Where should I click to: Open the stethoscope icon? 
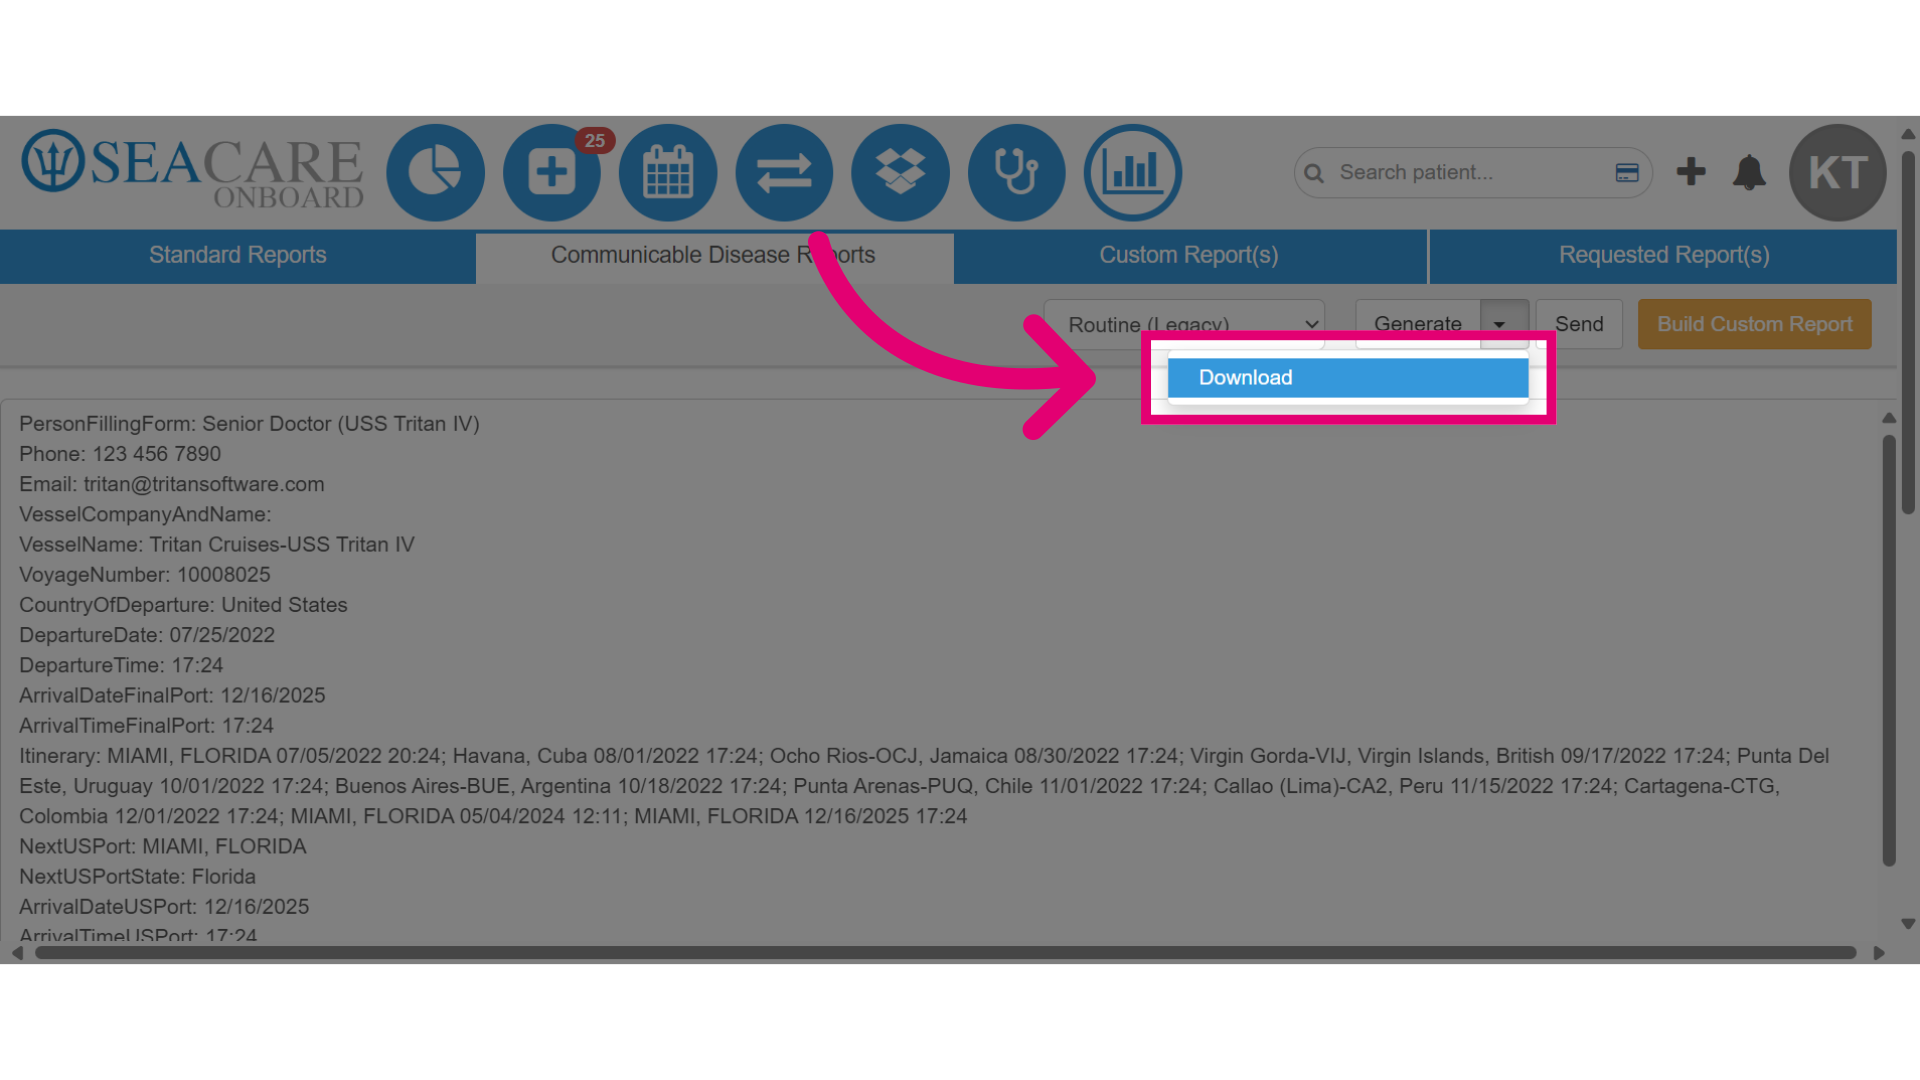(x=1016, y=173)
